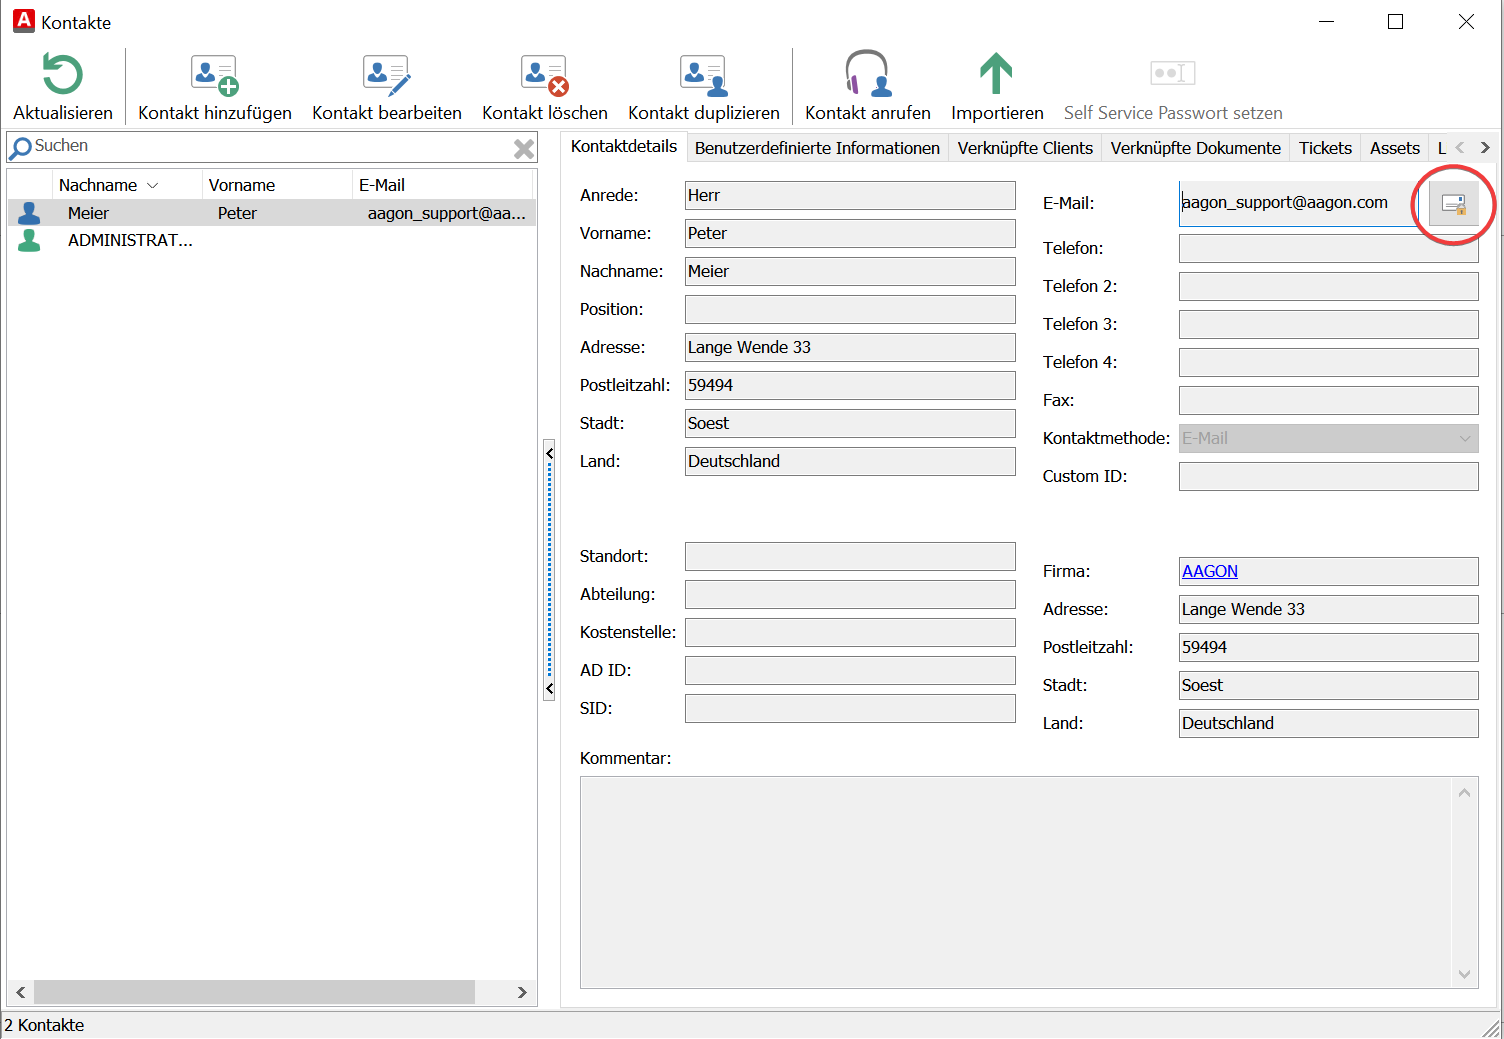Click the Kontakt hinzufügen icon
The height and width of the screenshot is (1039, 1504).
[214, 75]
